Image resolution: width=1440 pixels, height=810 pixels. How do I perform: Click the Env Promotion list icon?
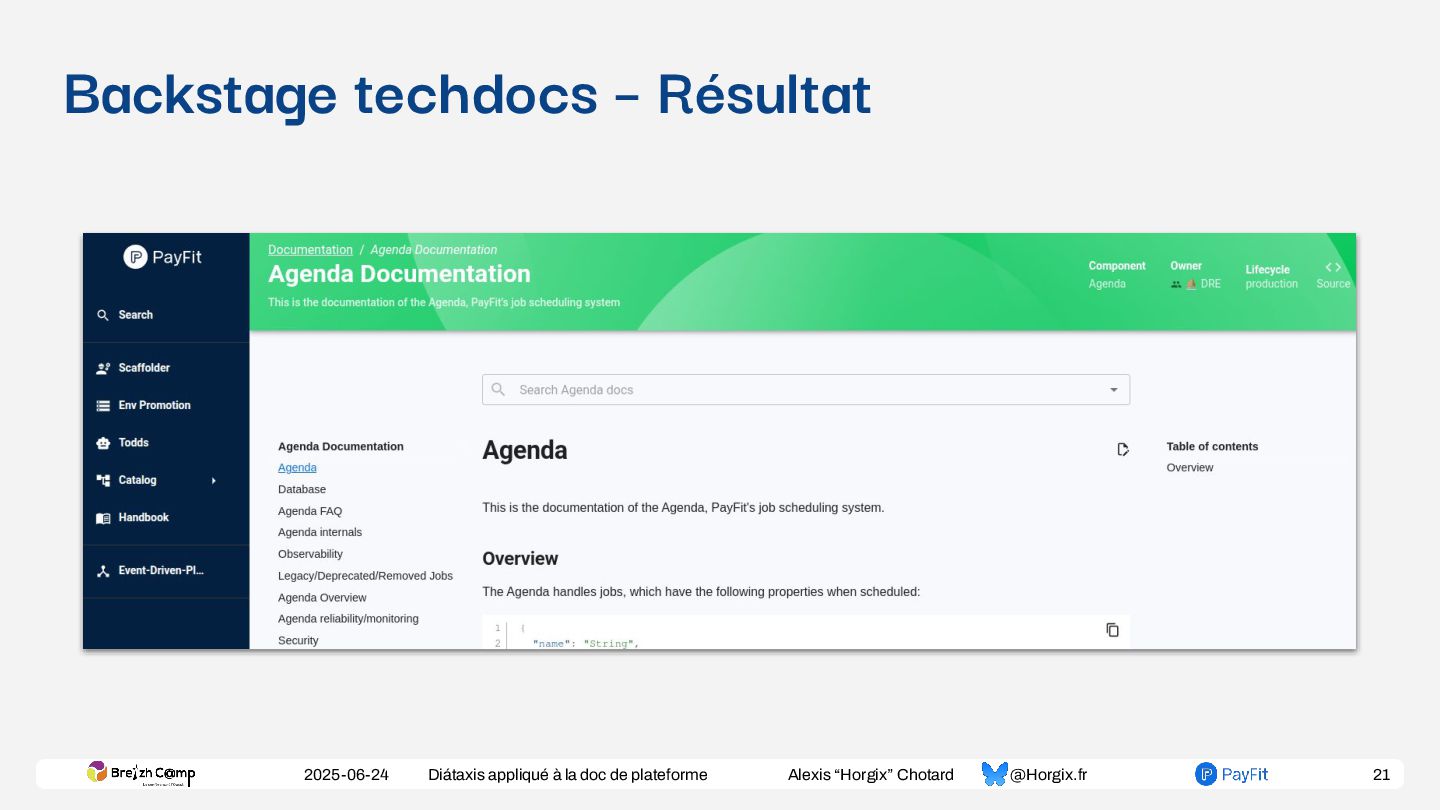coord(103,405)
